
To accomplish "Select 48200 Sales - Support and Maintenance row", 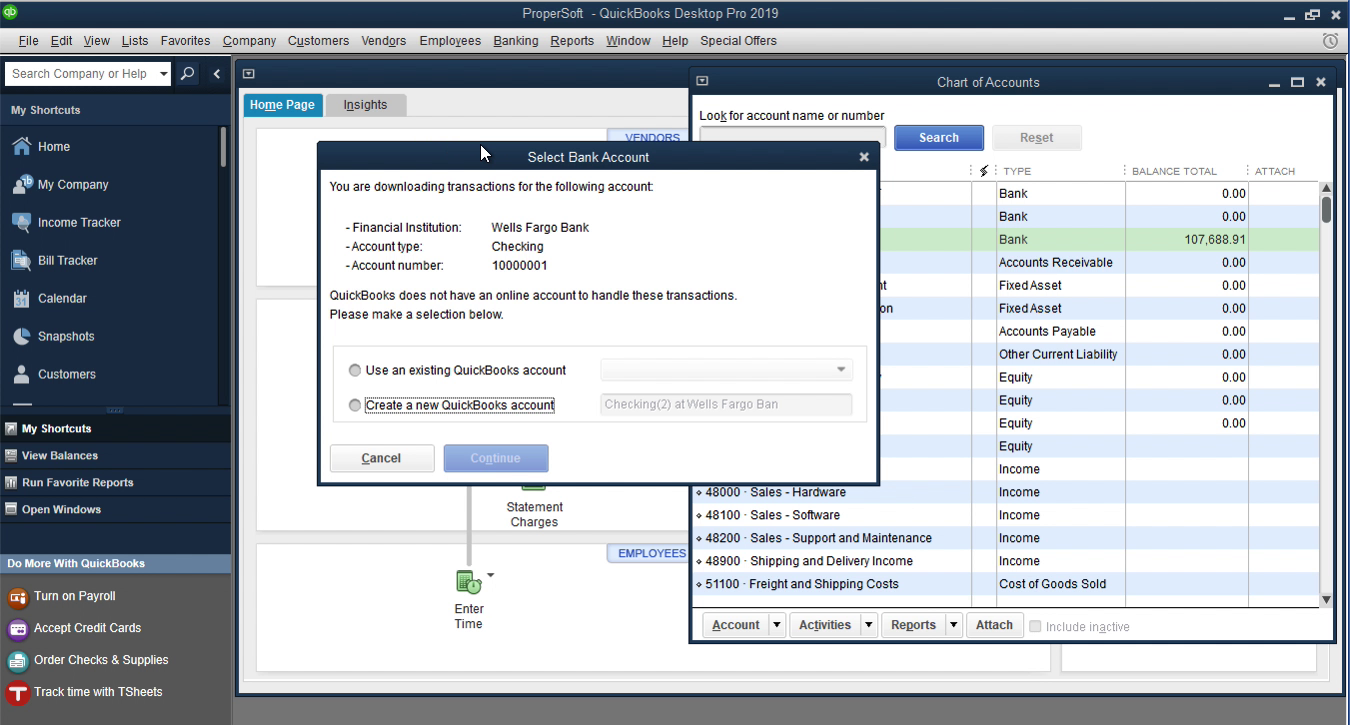I will (x=1005, y=538).
